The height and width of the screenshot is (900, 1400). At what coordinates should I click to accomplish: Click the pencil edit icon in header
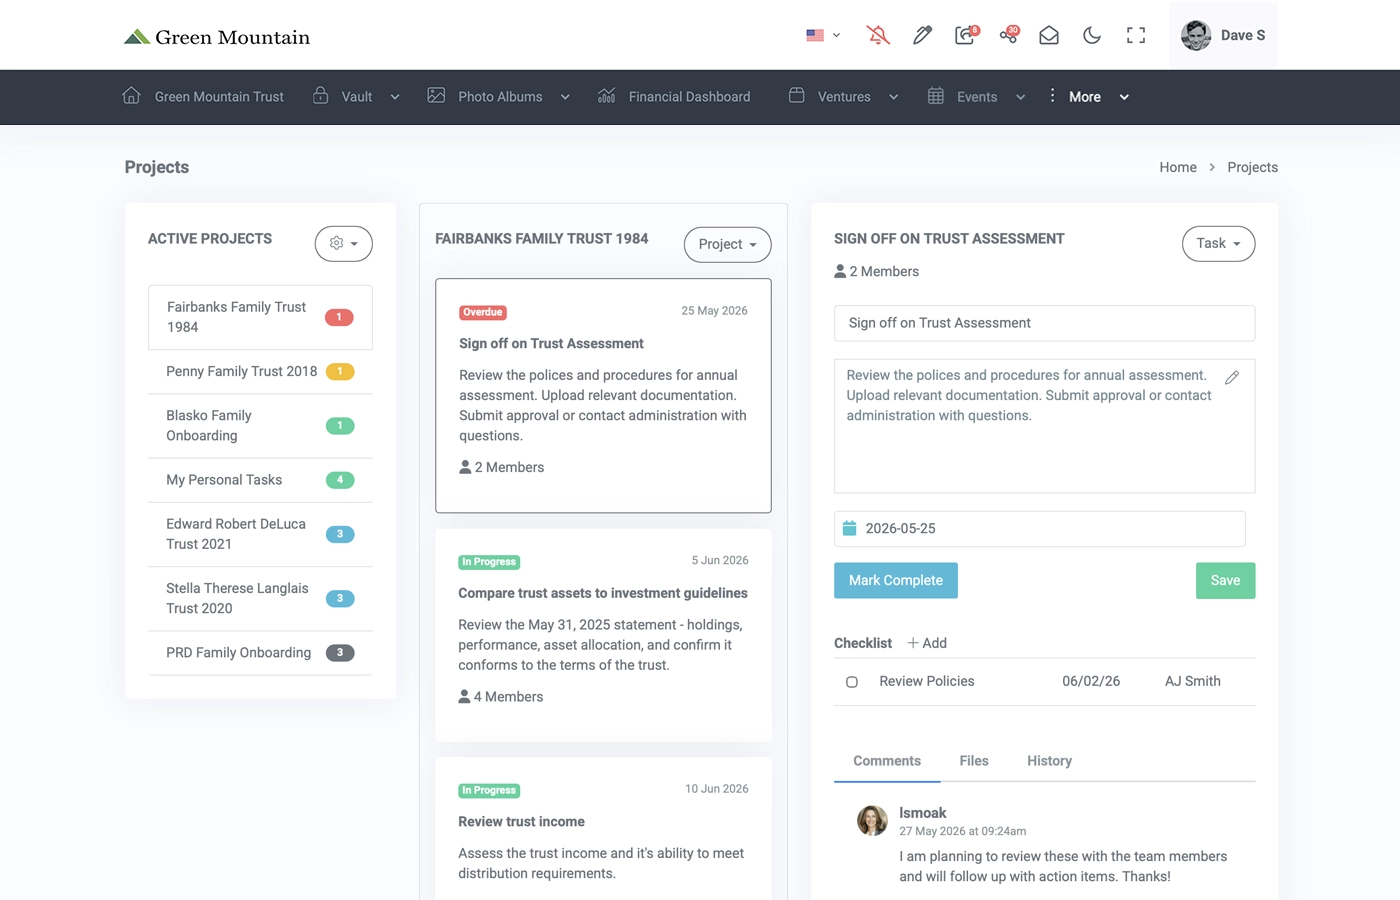(x=922, y=35)
